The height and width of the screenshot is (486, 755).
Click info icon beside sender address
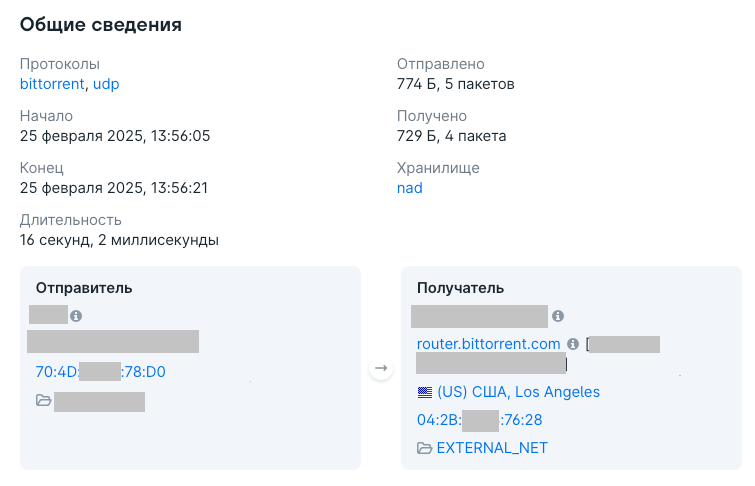76,316
